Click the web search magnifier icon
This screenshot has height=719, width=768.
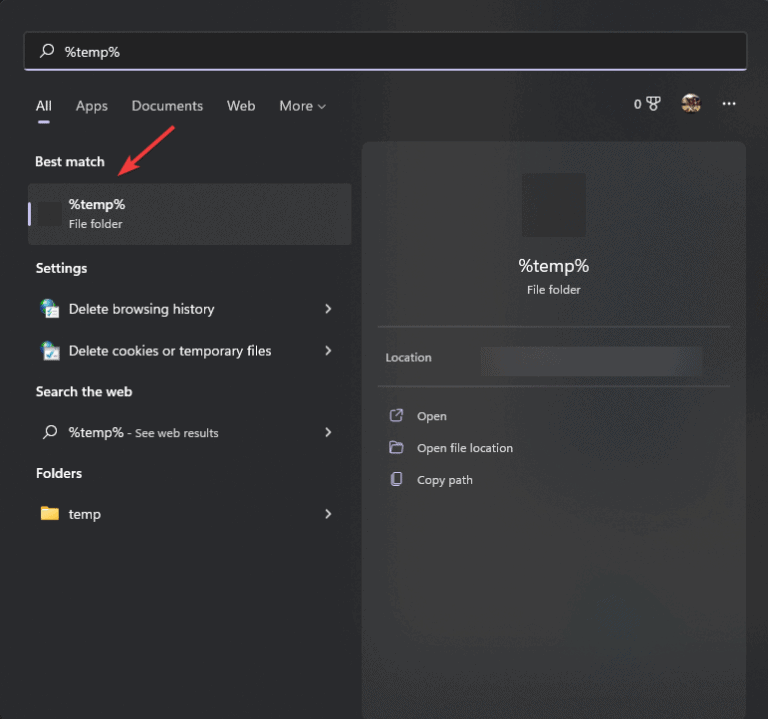coord(49,433)
